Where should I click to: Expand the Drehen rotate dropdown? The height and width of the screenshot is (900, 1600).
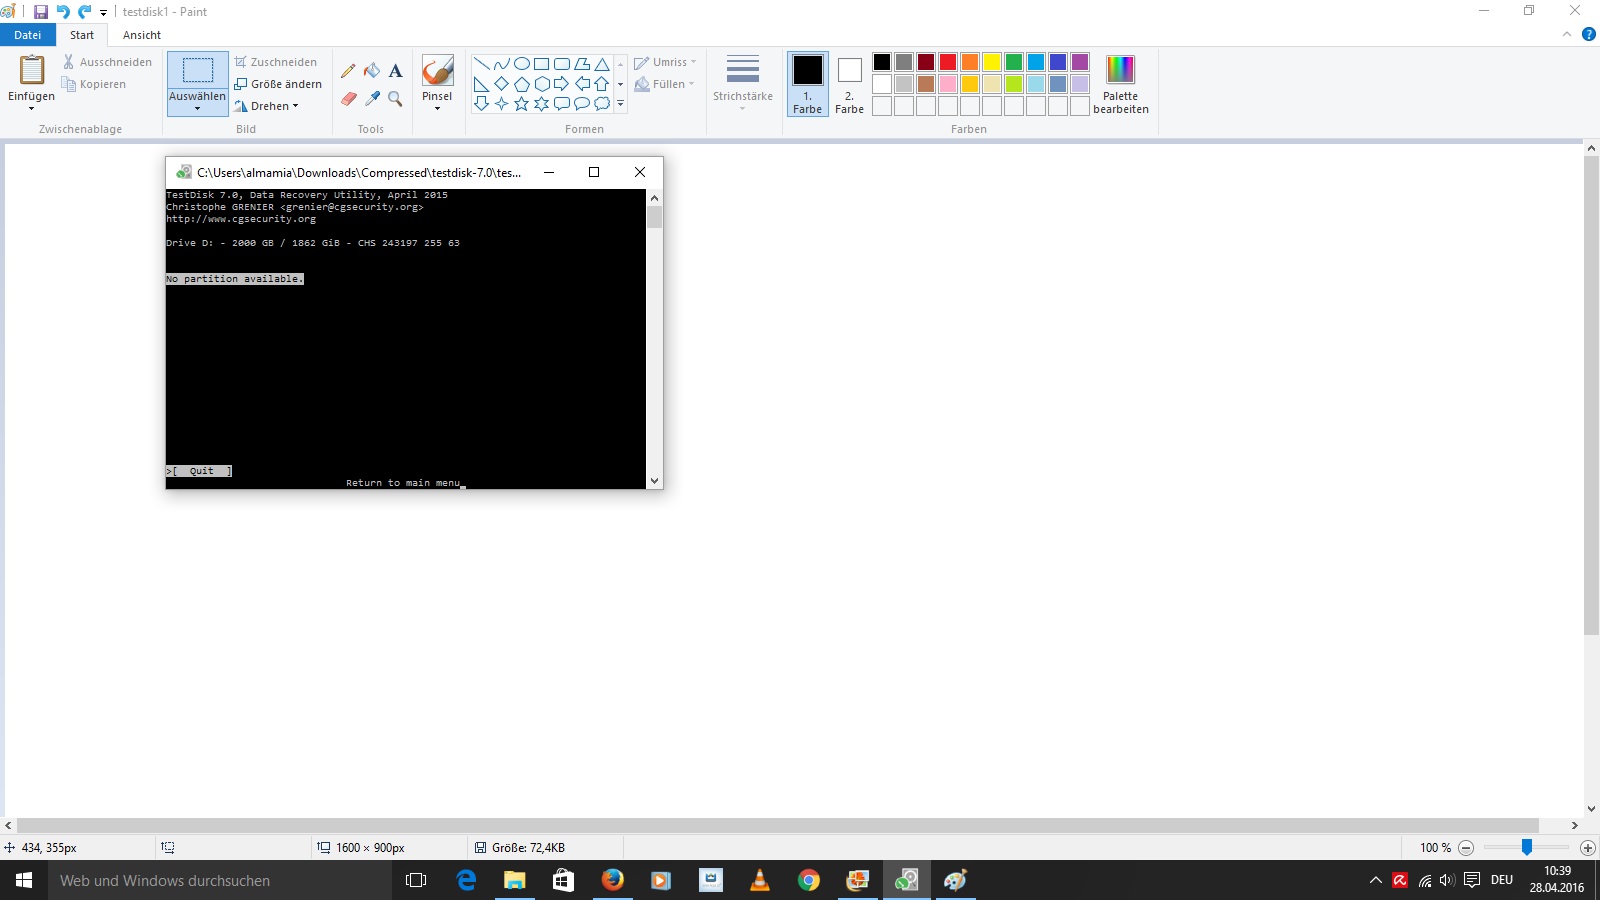click(x=267, y=106)
